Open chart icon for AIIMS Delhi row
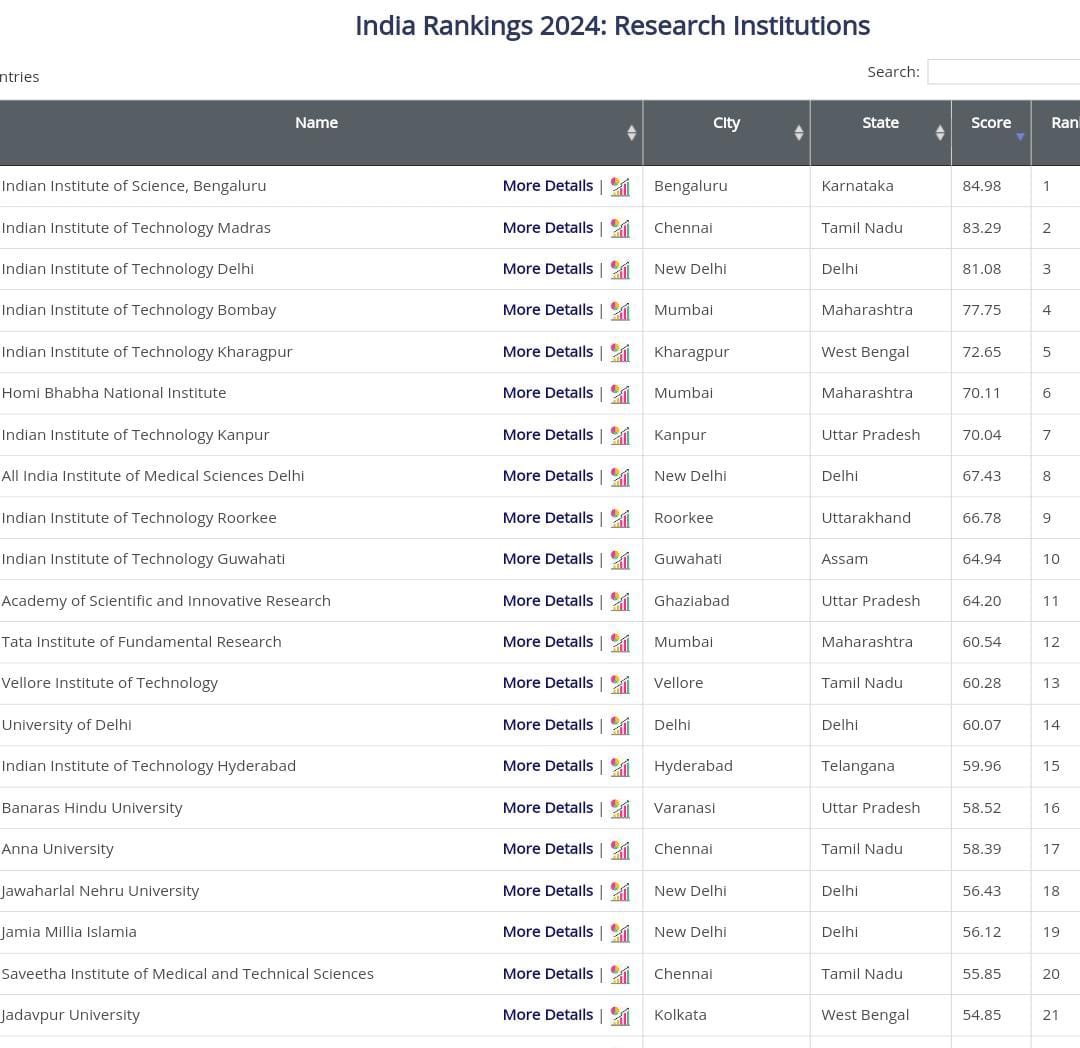The width and height of the screenshot is (1080, 1048). 620,476
